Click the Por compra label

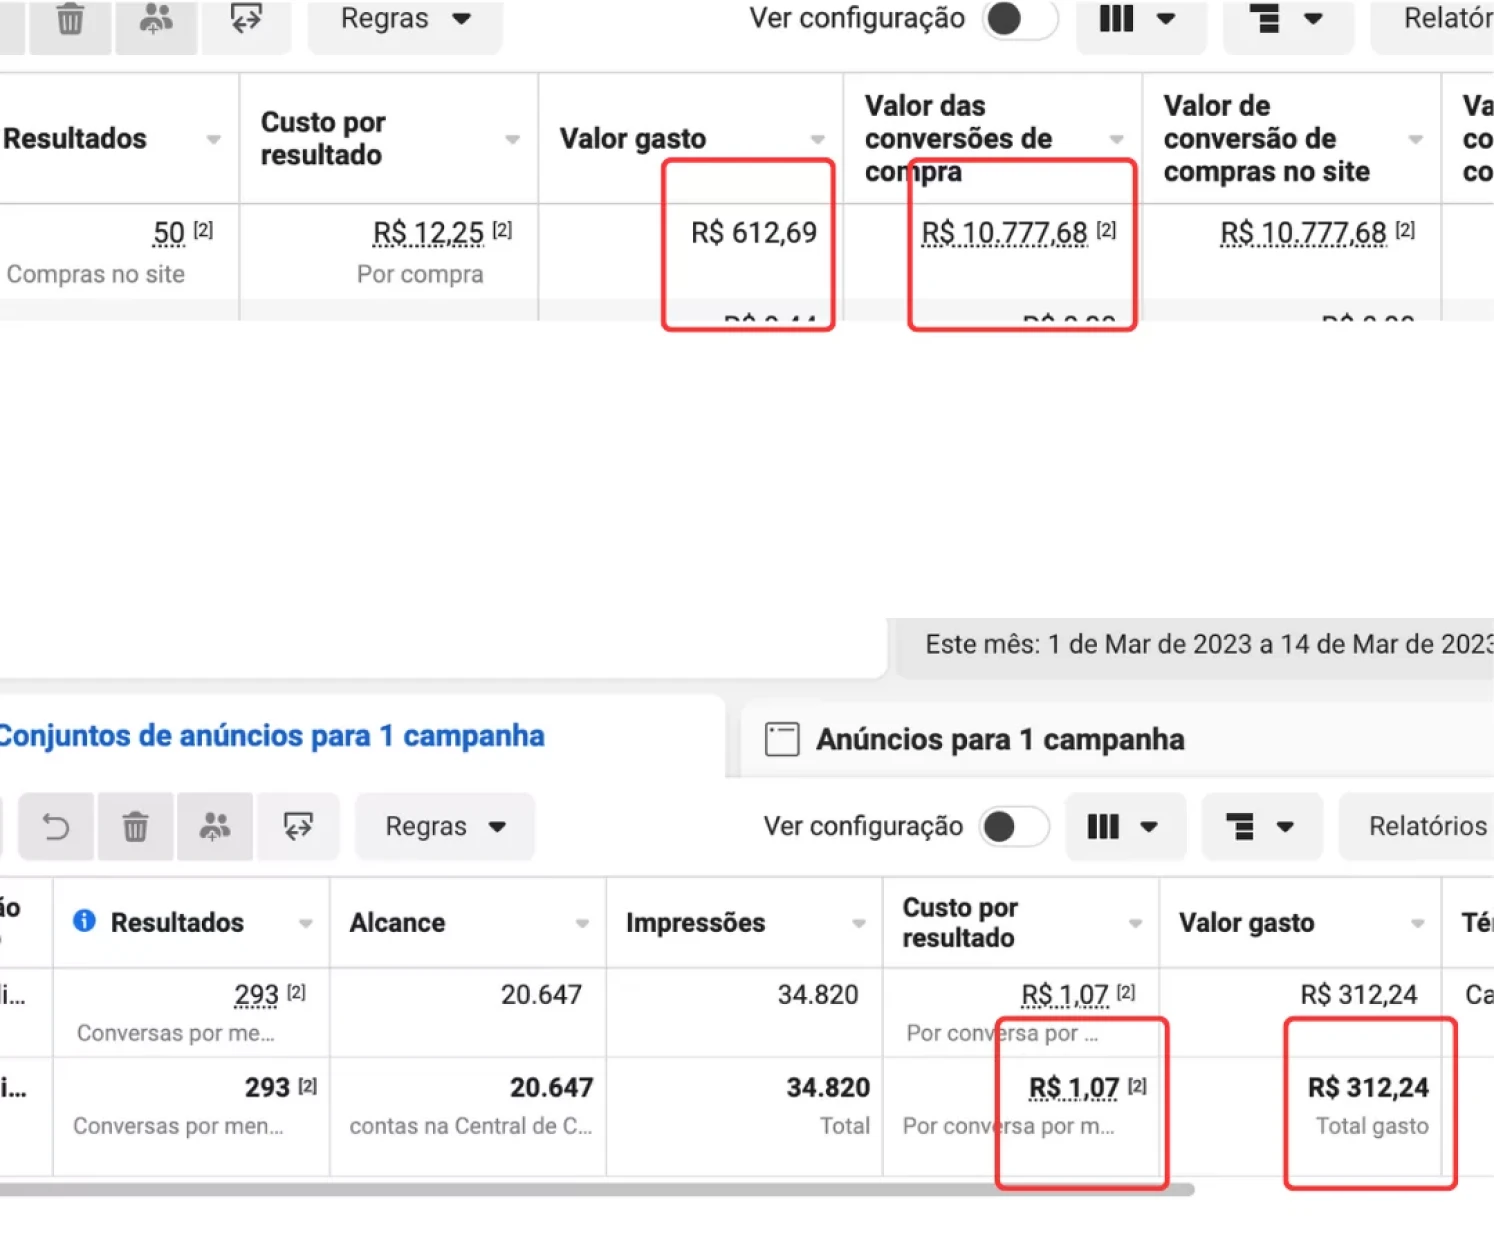pos(420,274)
